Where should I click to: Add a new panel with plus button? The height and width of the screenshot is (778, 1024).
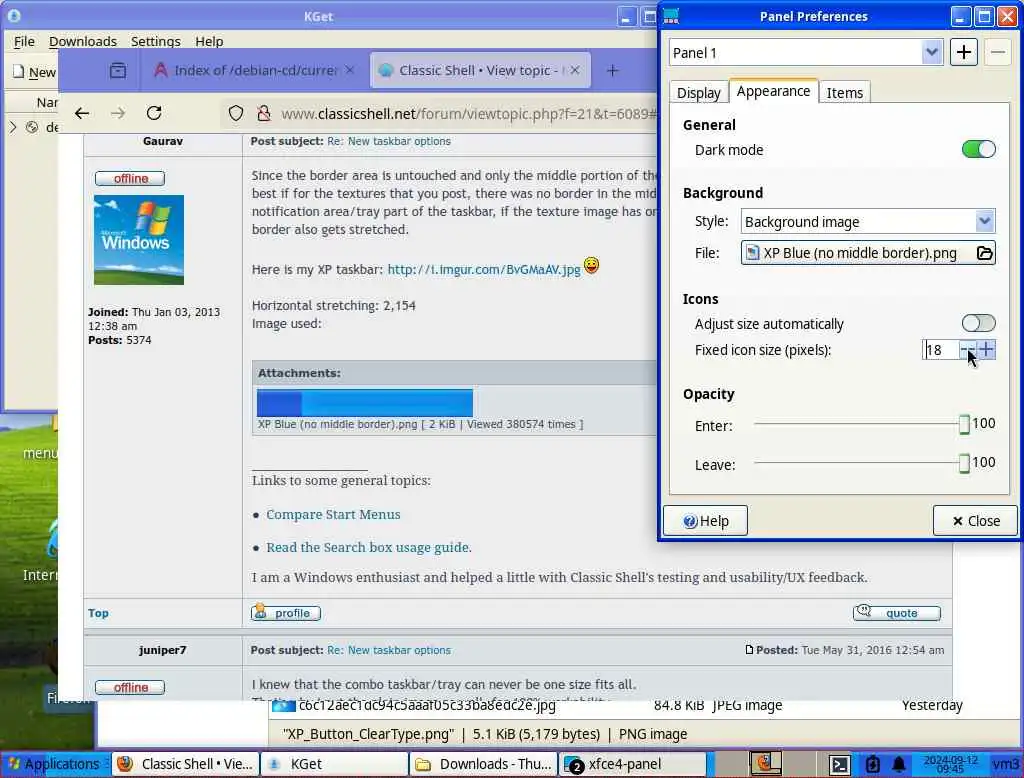(963, 52)
